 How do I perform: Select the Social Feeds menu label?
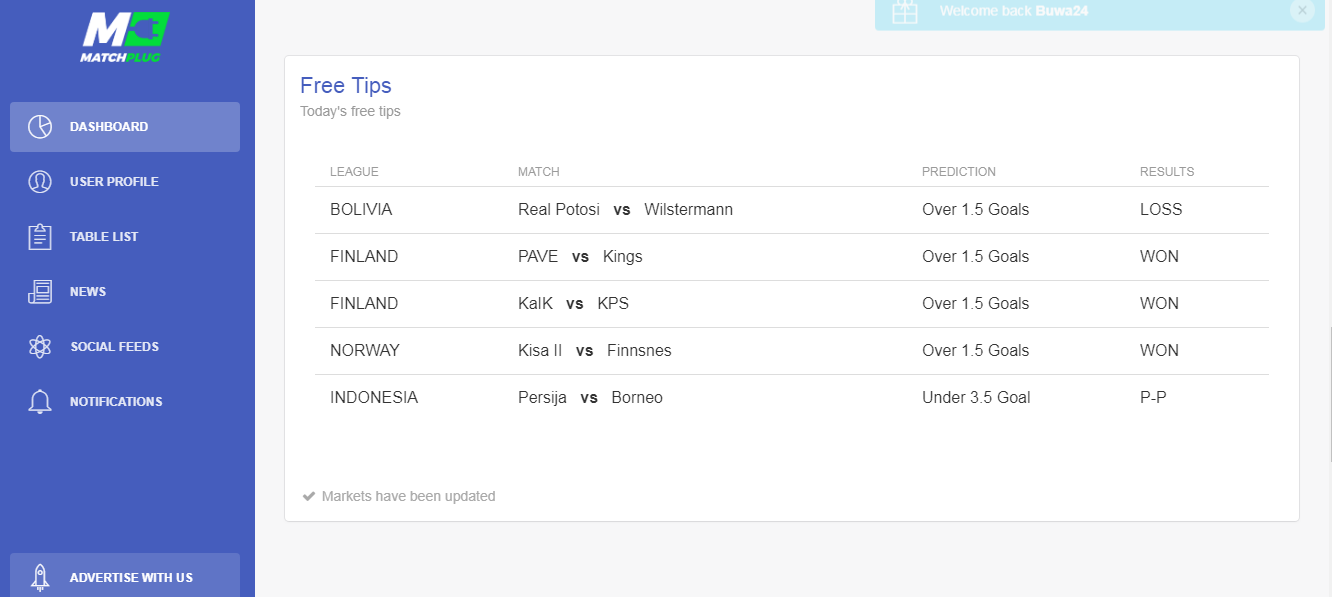(114, 347)
